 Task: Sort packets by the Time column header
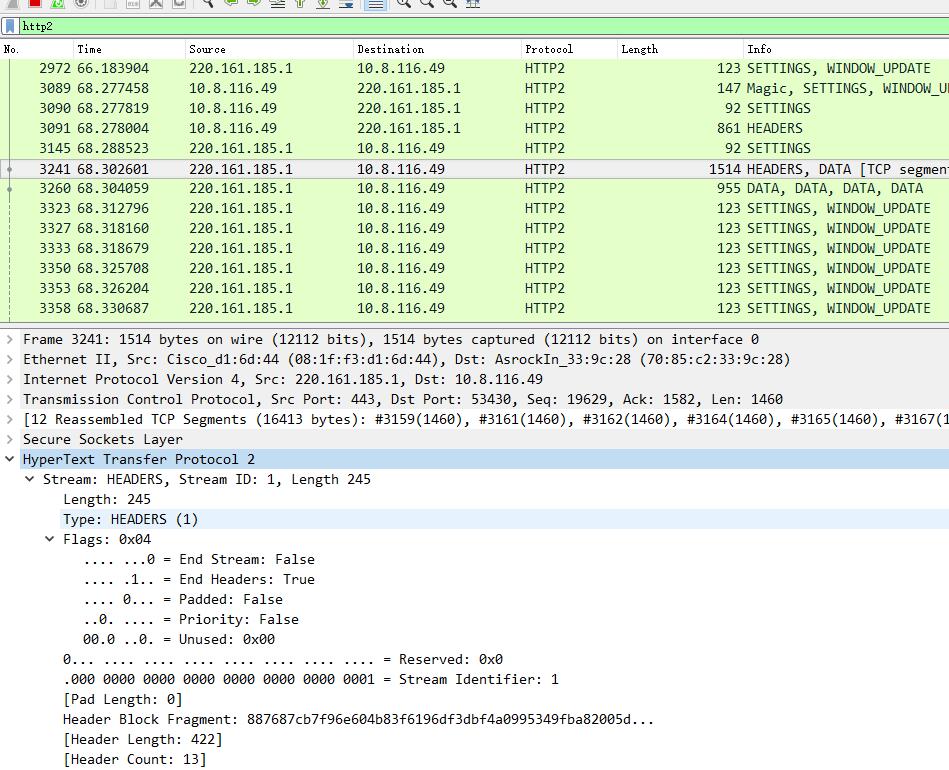pyautogui.click(x=90, y=49)
